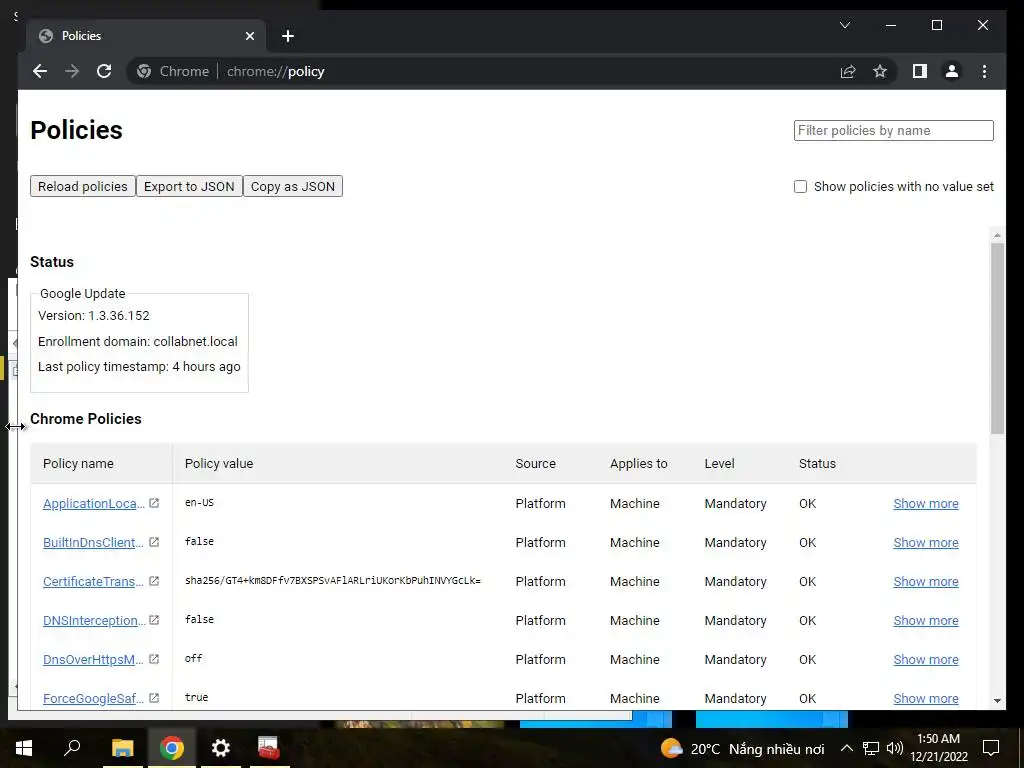Open the notification center icon
The height and width of the screenshot is (768, 1024).
tap(991, 748)
